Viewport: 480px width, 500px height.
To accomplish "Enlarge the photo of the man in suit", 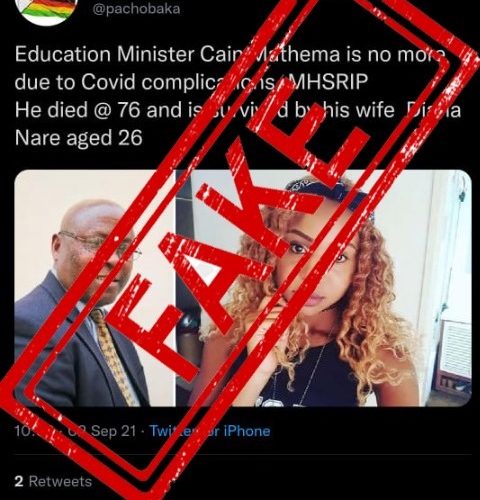I will tap(95, 288).
